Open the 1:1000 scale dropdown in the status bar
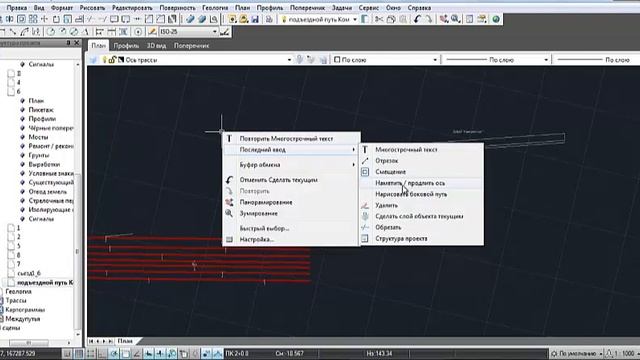Viewport: 640px width, 360px height. (x=637, y=353)
